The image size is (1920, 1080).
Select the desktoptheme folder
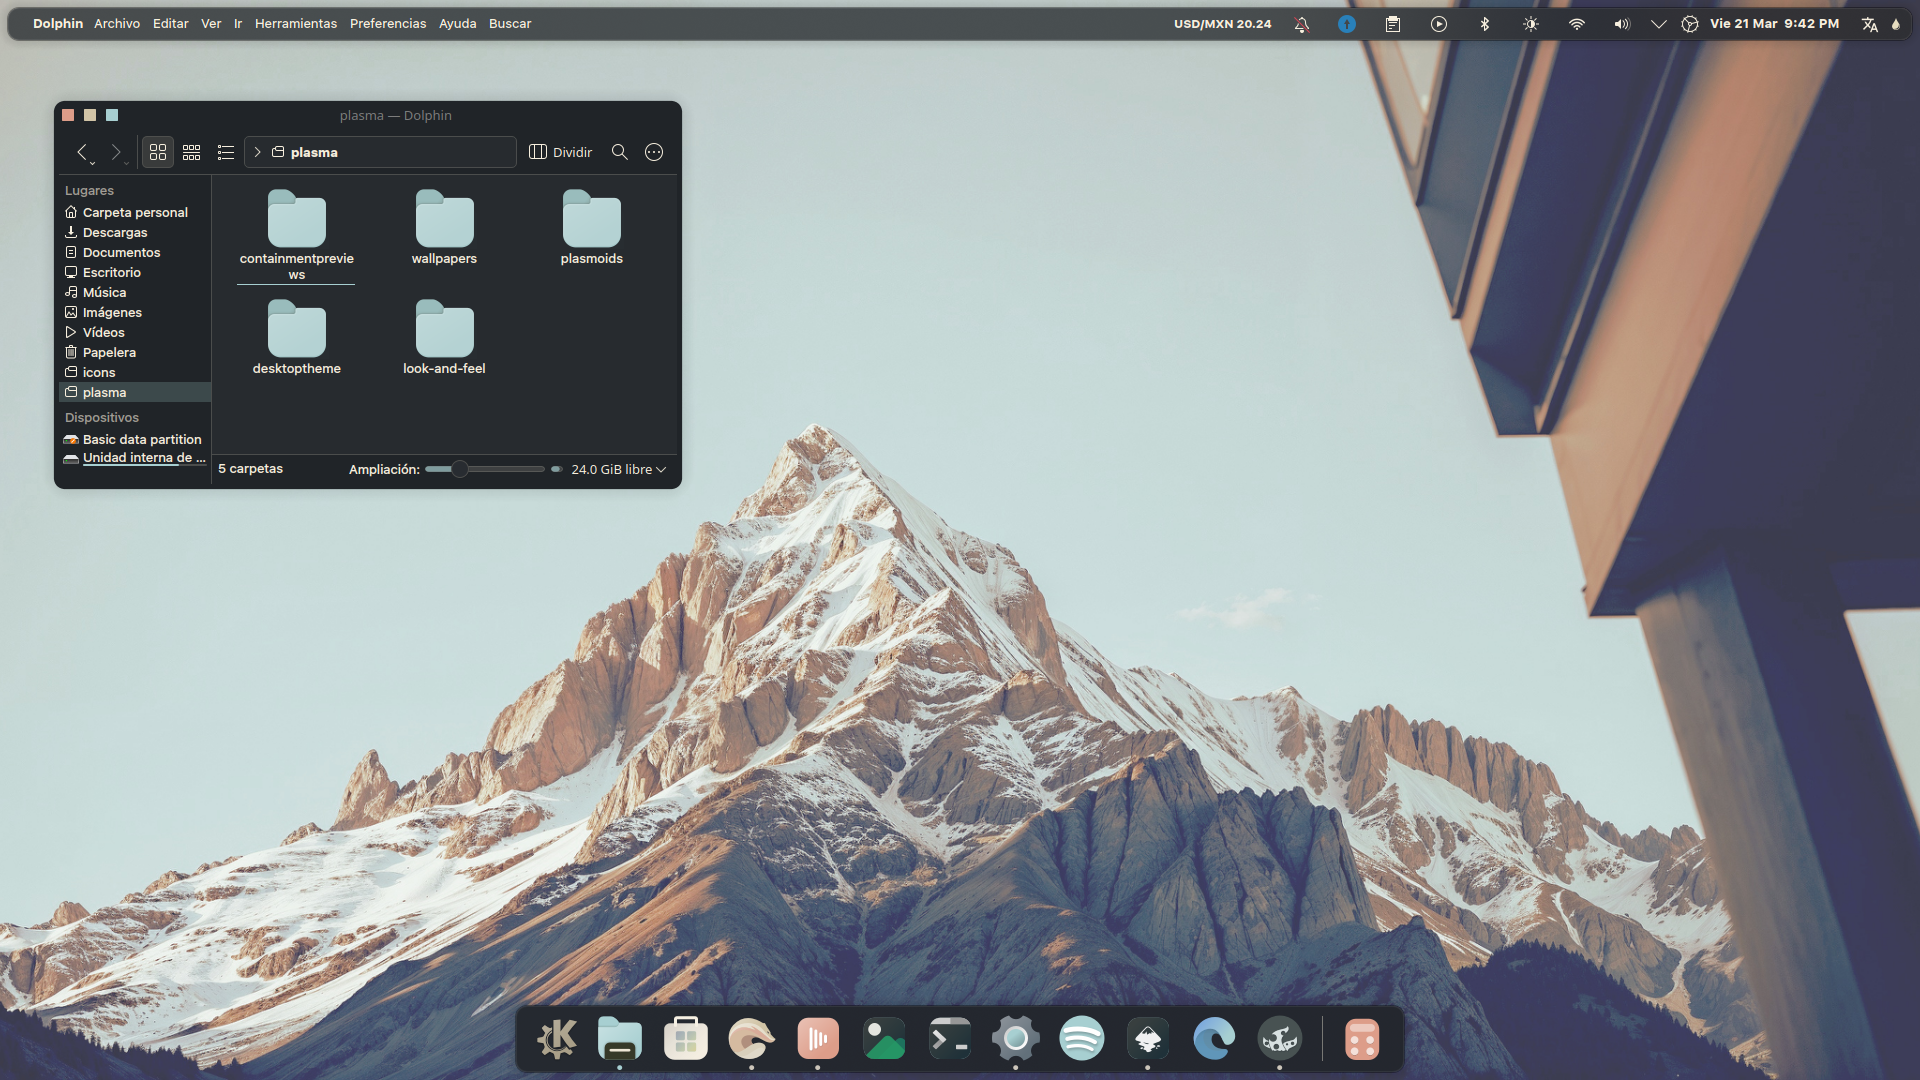click(x=297, y=338)
